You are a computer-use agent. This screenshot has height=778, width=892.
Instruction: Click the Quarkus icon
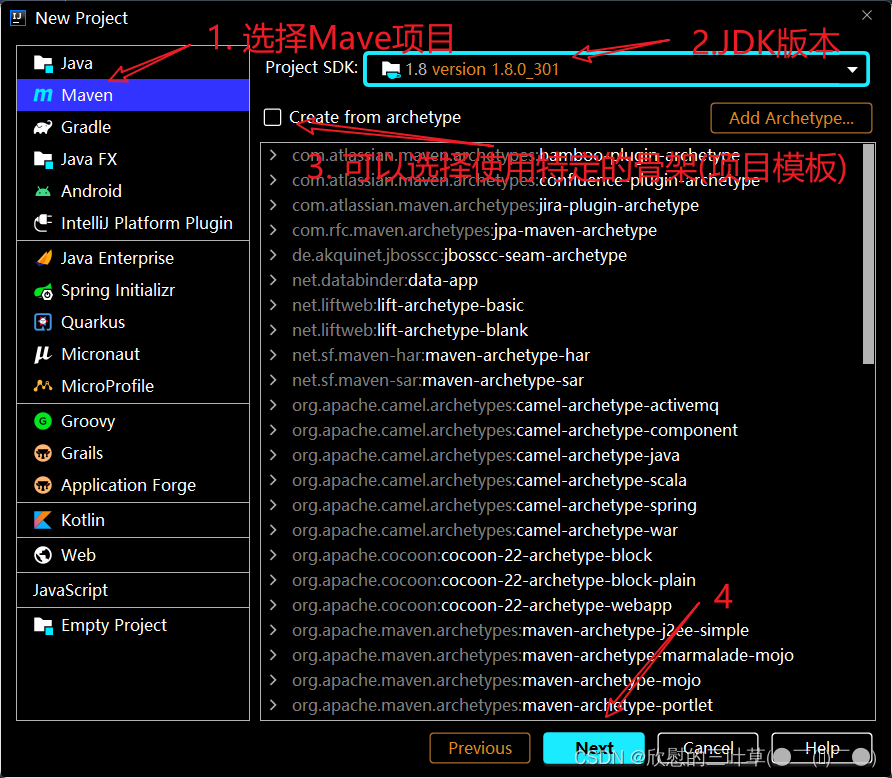tap(43, 322)
